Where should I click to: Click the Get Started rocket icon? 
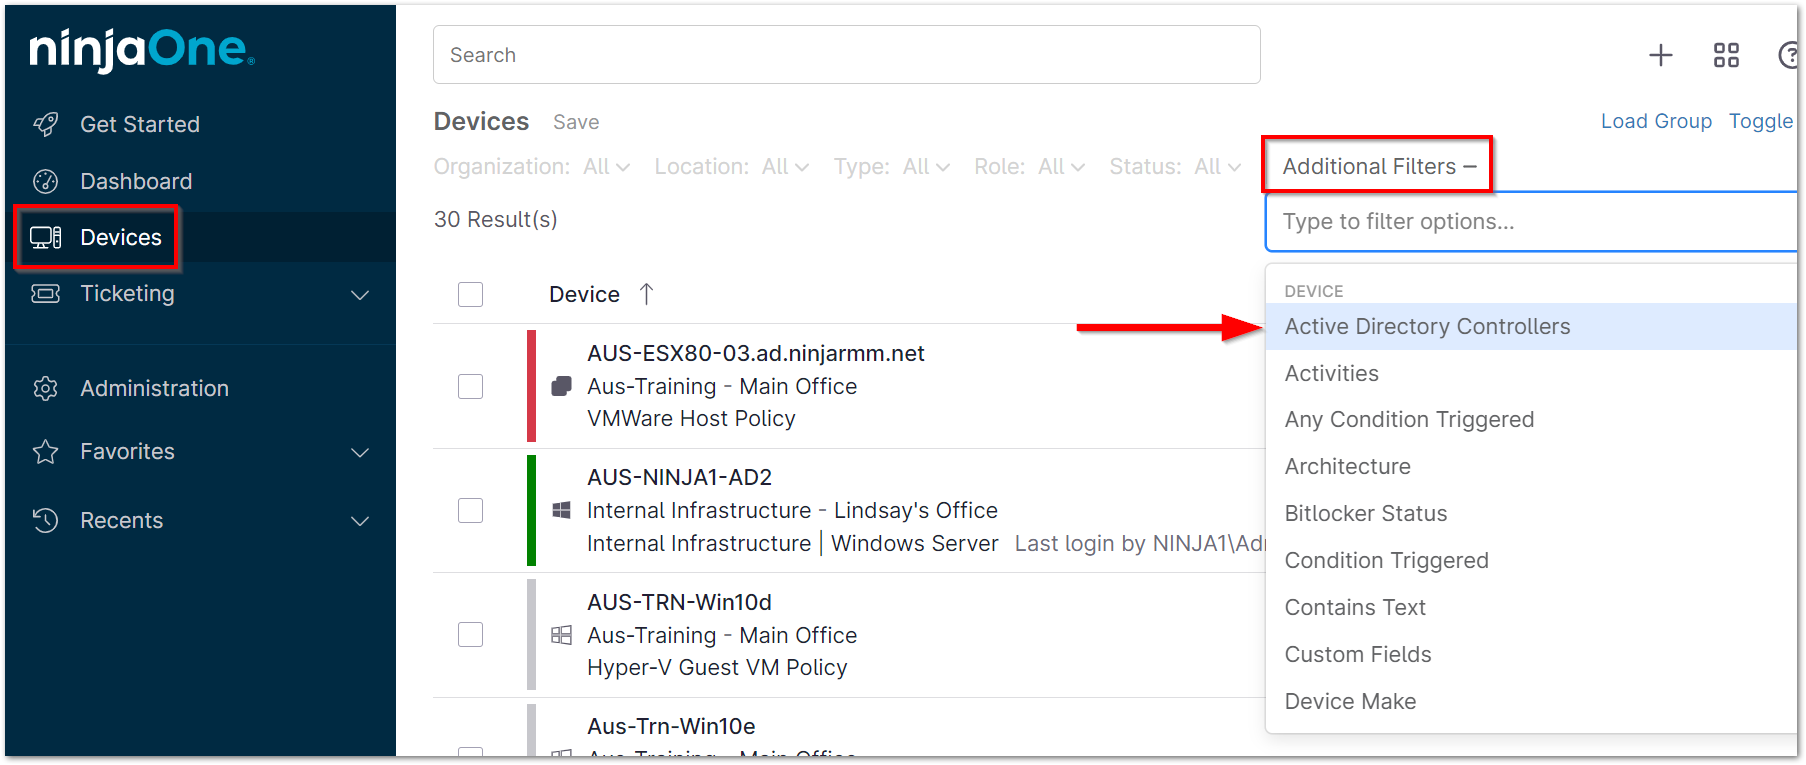(x=46, y=124)
